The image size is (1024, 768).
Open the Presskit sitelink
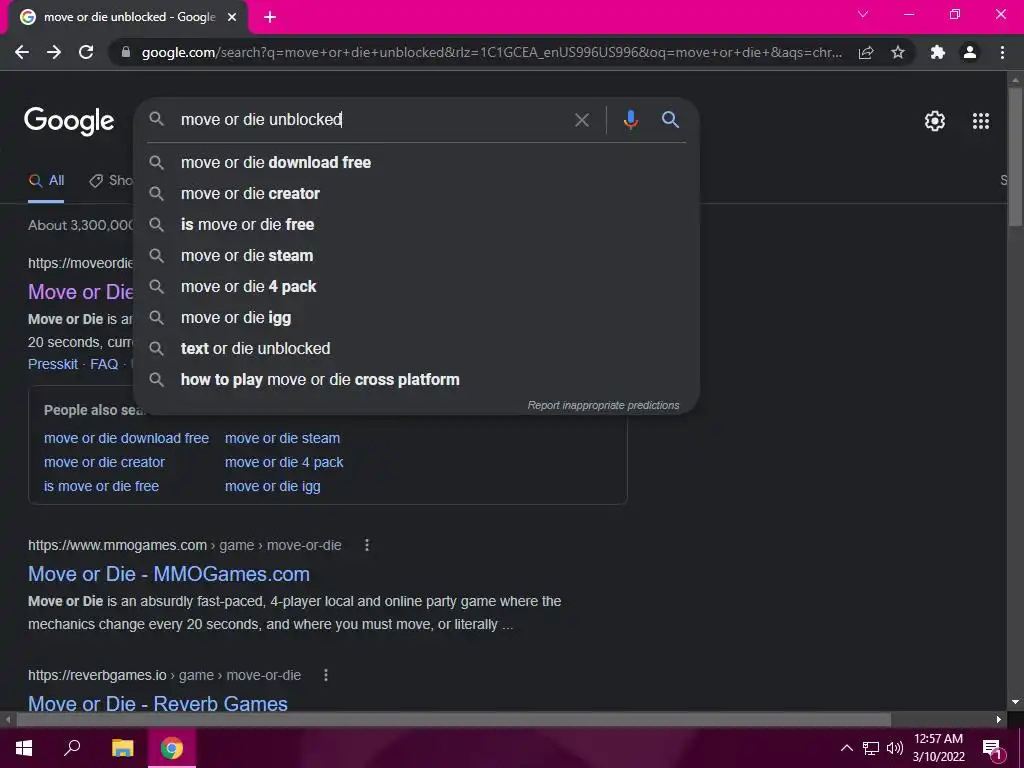coord(53,364)
